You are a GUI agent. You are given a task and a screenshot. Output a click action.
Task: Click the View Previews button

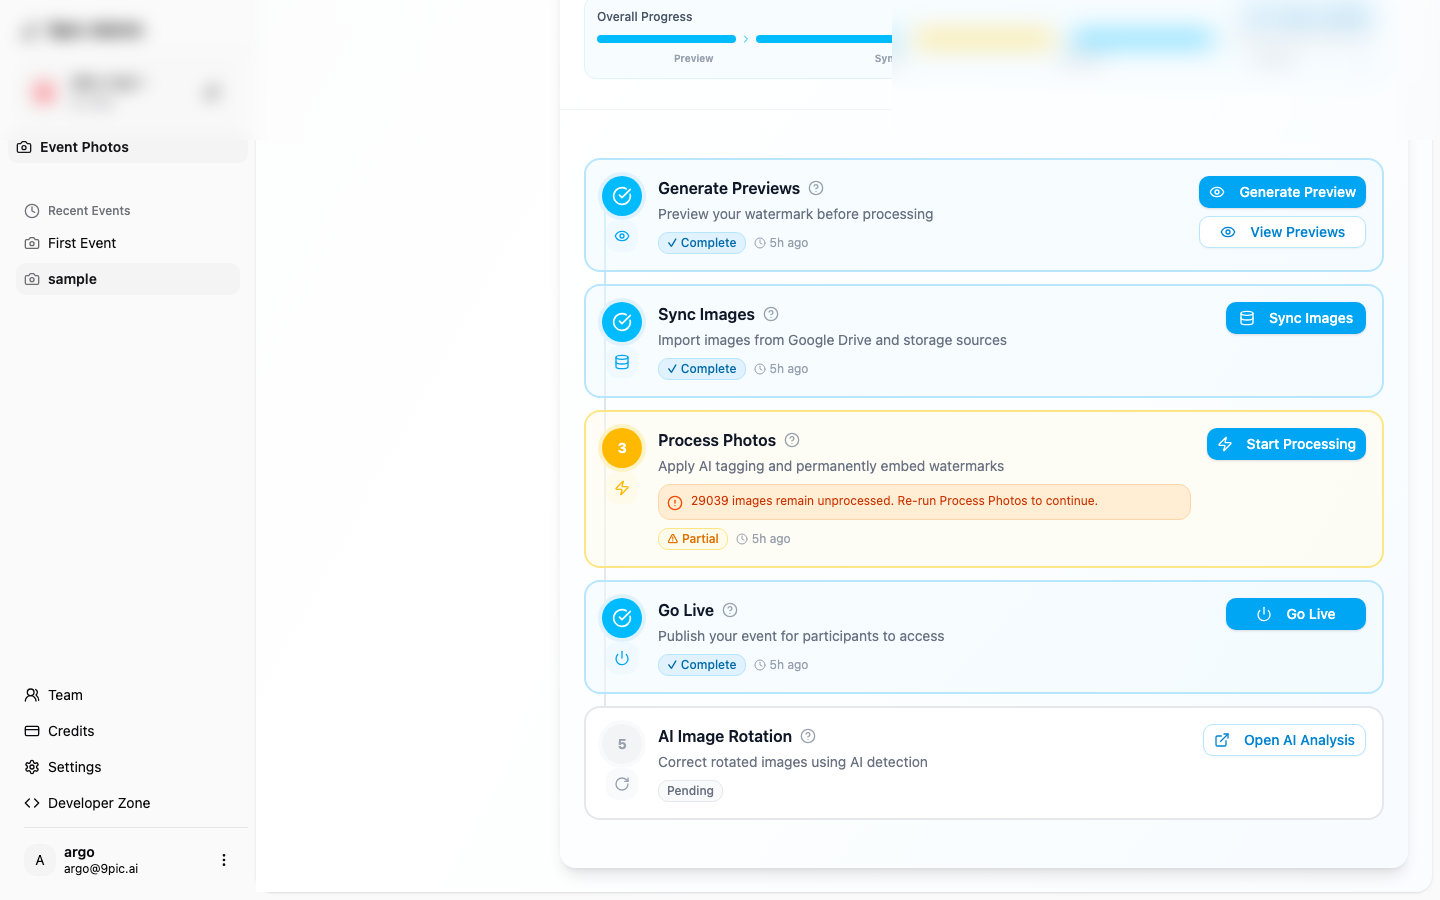pyautogui.click(x=1282, y=232)
